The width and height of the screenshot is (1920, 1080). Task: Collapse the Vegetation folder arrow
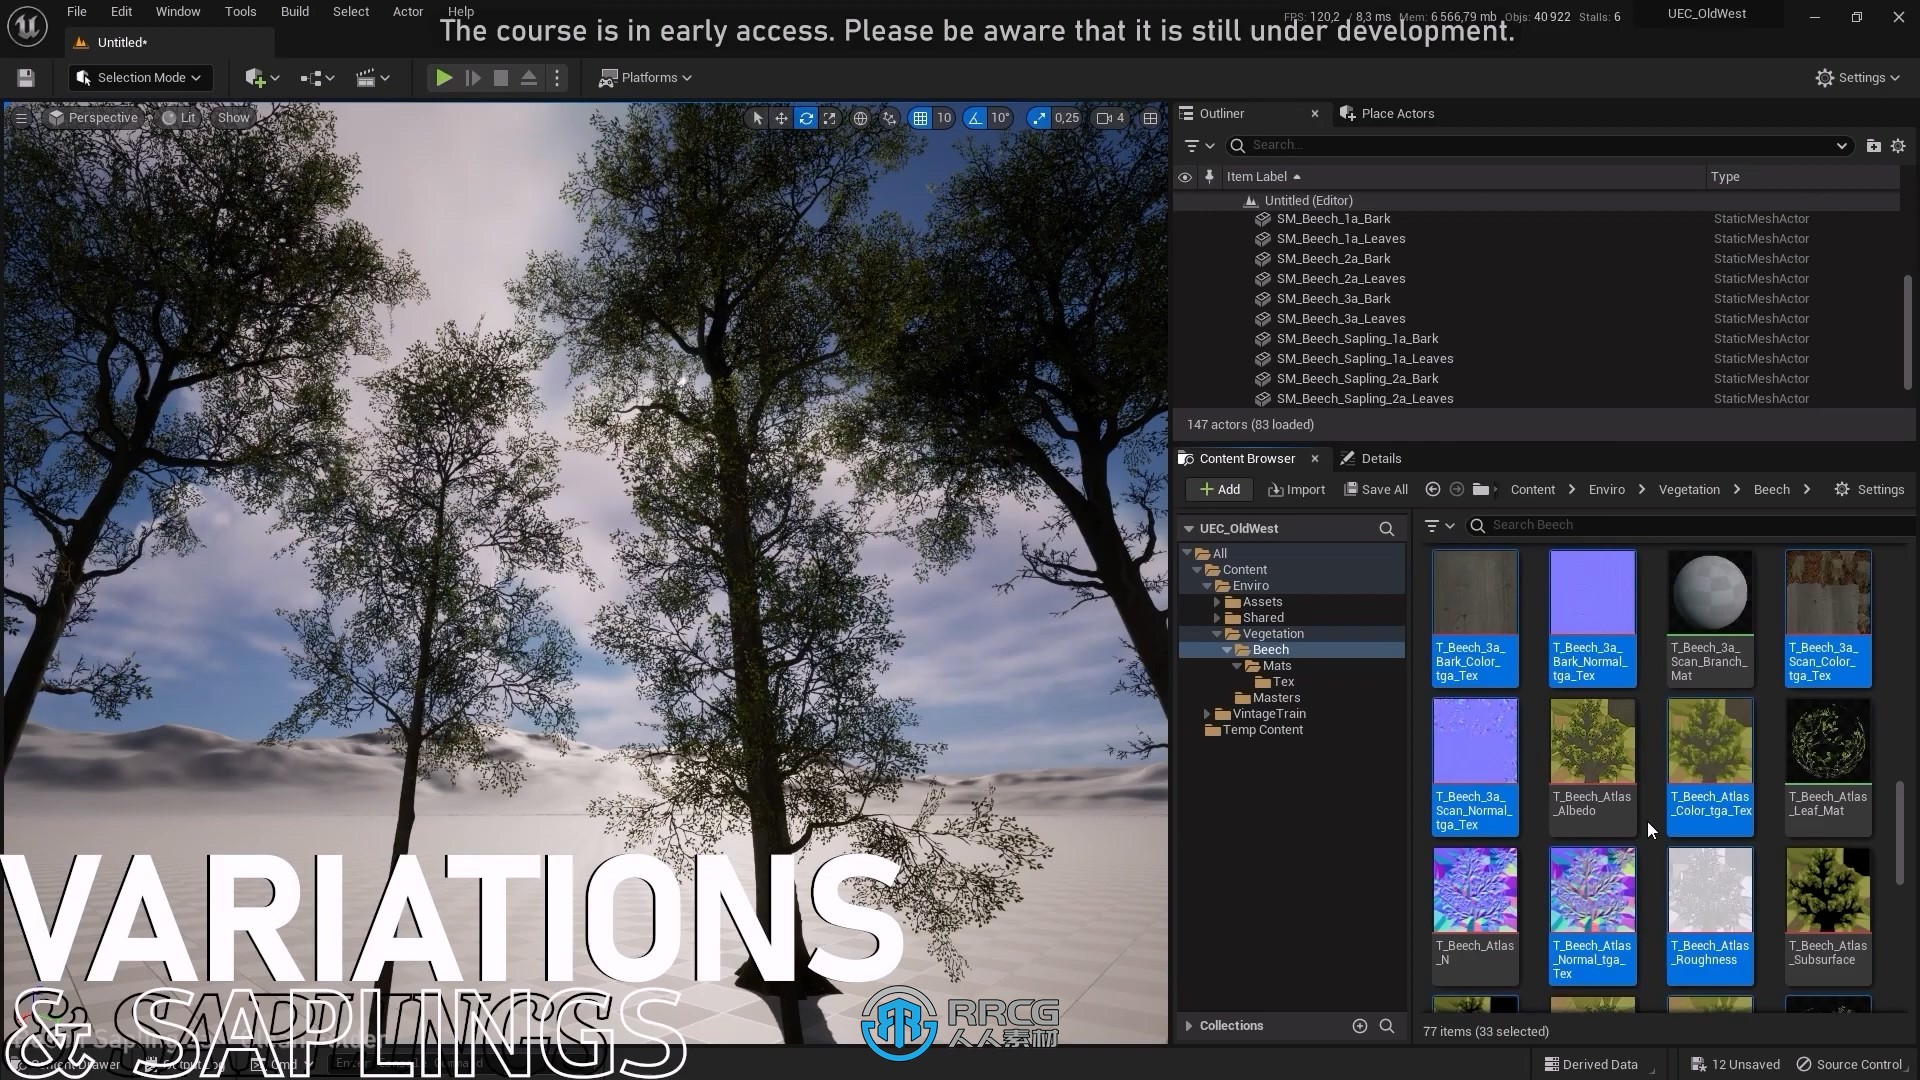1217,634
